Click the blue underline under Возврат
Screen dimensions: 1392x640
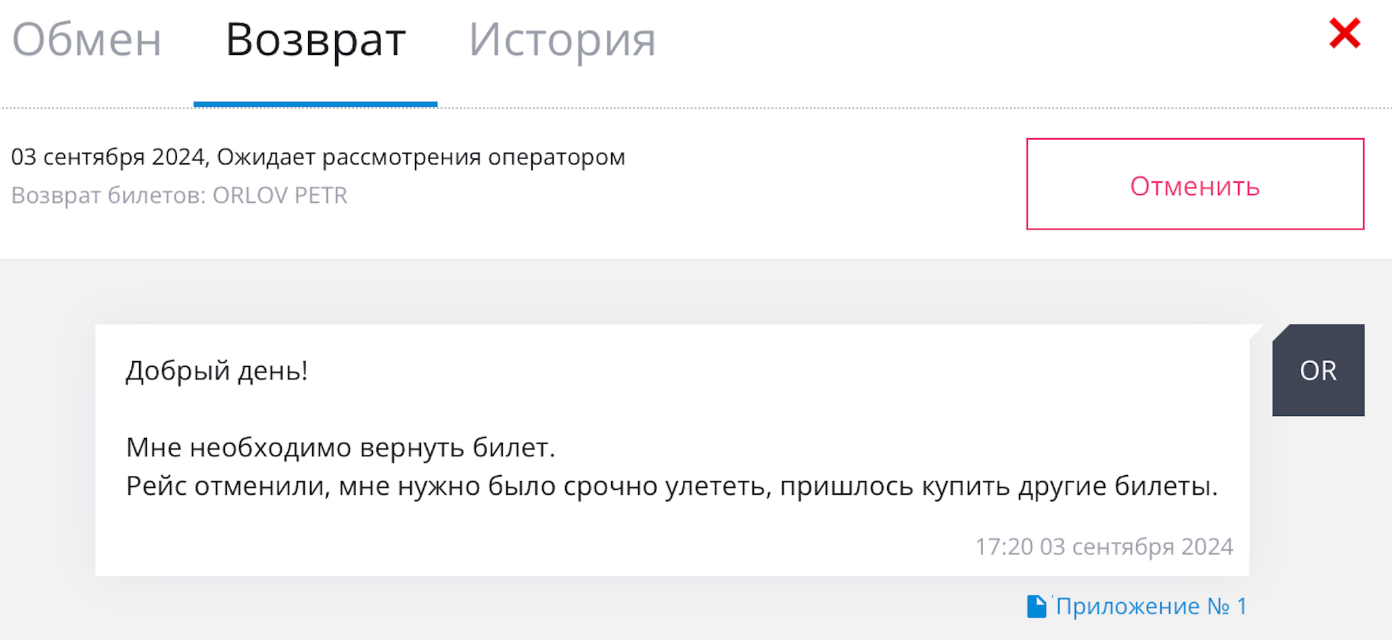click(x=315, y=103)
